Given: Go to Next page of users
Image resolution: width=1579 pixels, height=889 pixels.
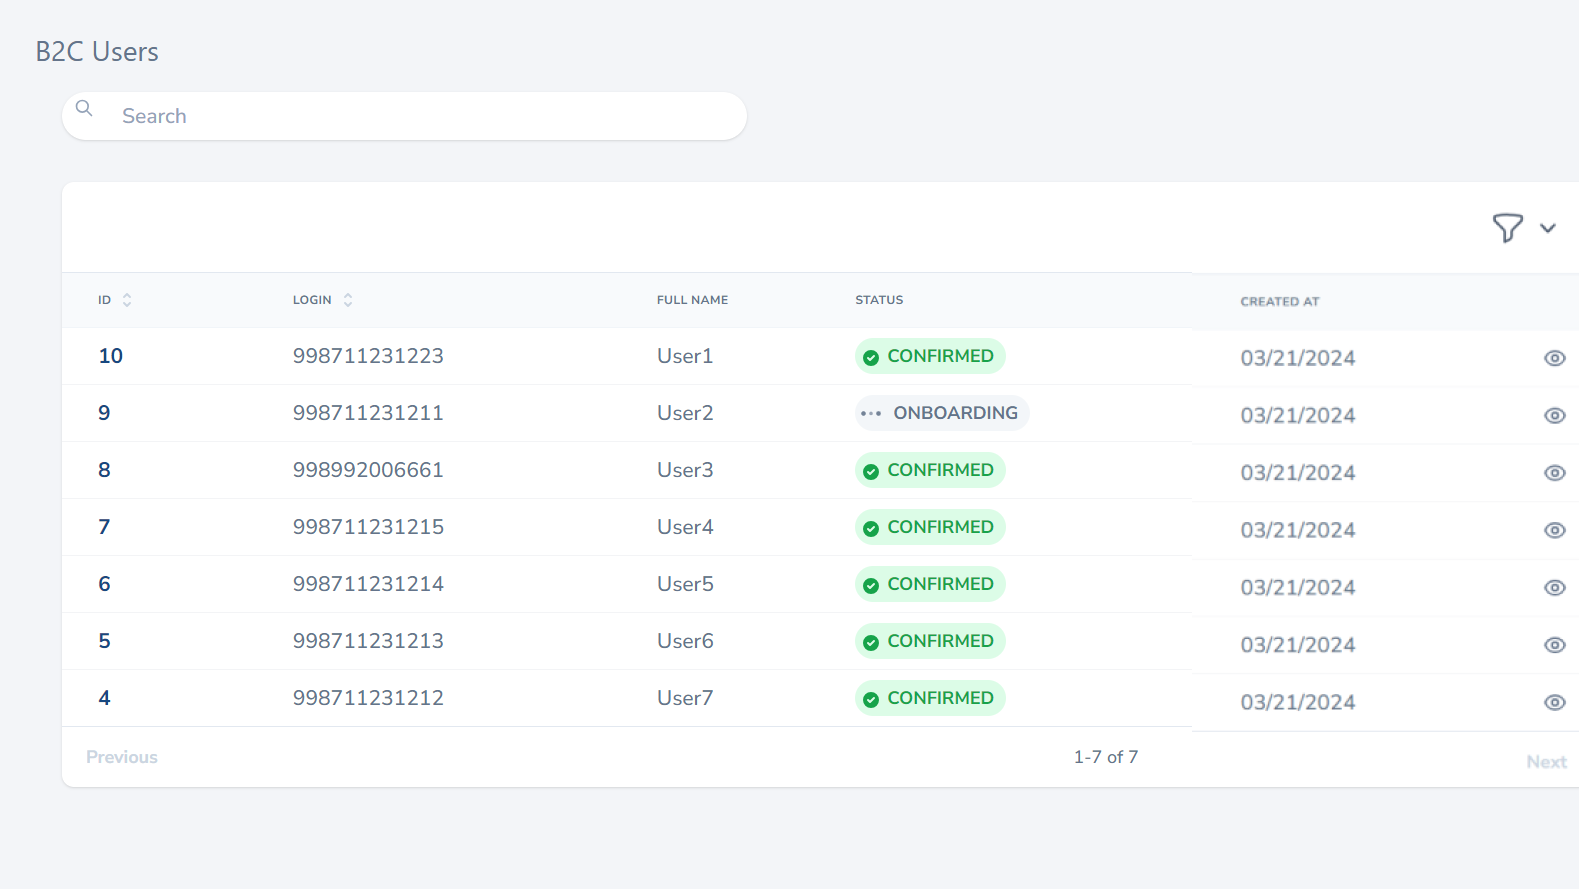Looking at the screenshot, I should coord(1546,762).
